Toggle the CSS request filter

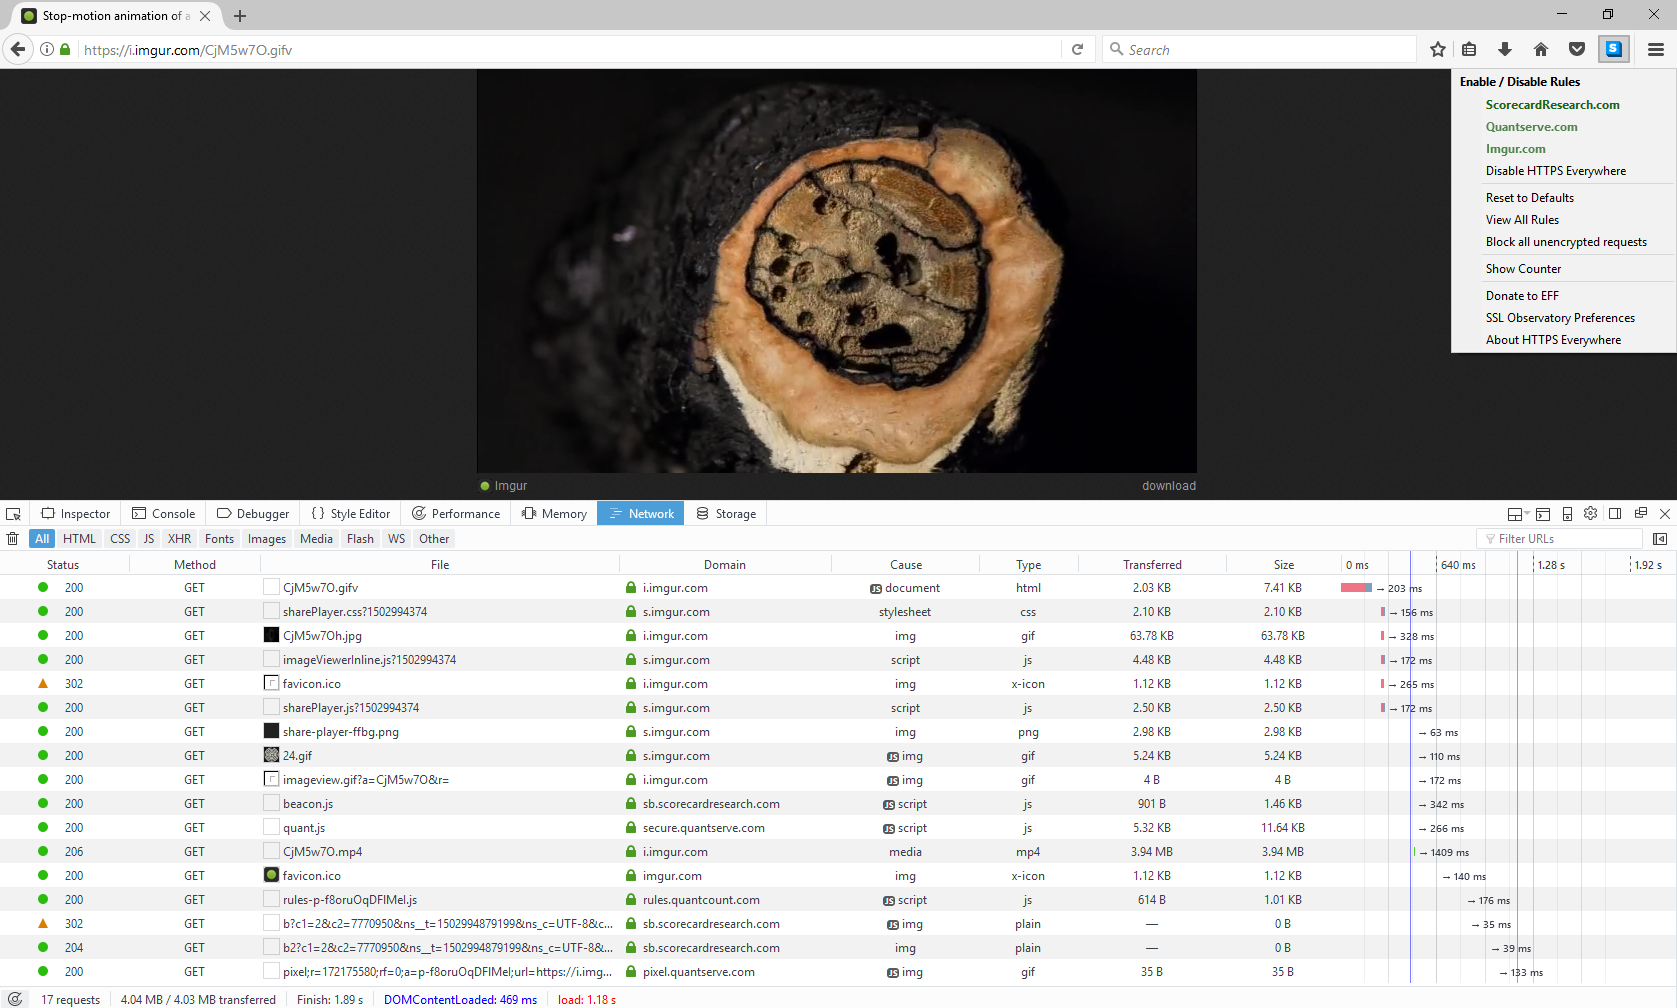(120, 539)
